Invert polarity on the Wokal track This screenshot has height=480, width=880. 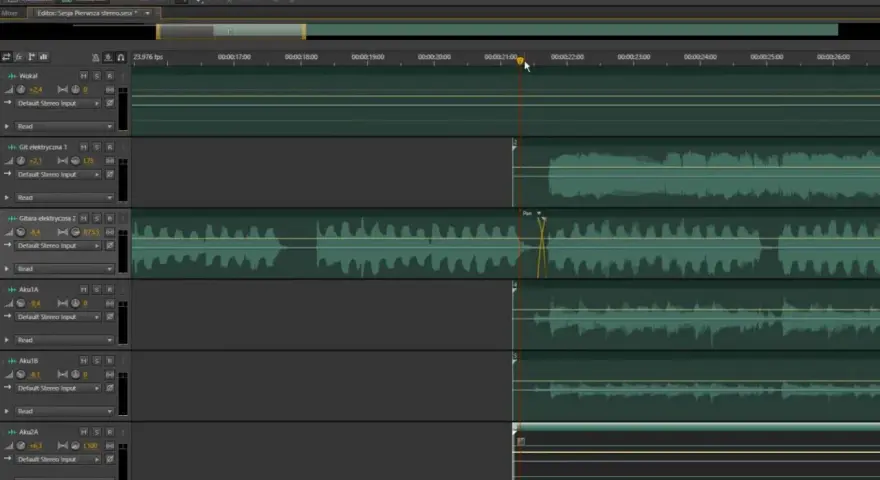pyautogui.click(x=110, y=103)
